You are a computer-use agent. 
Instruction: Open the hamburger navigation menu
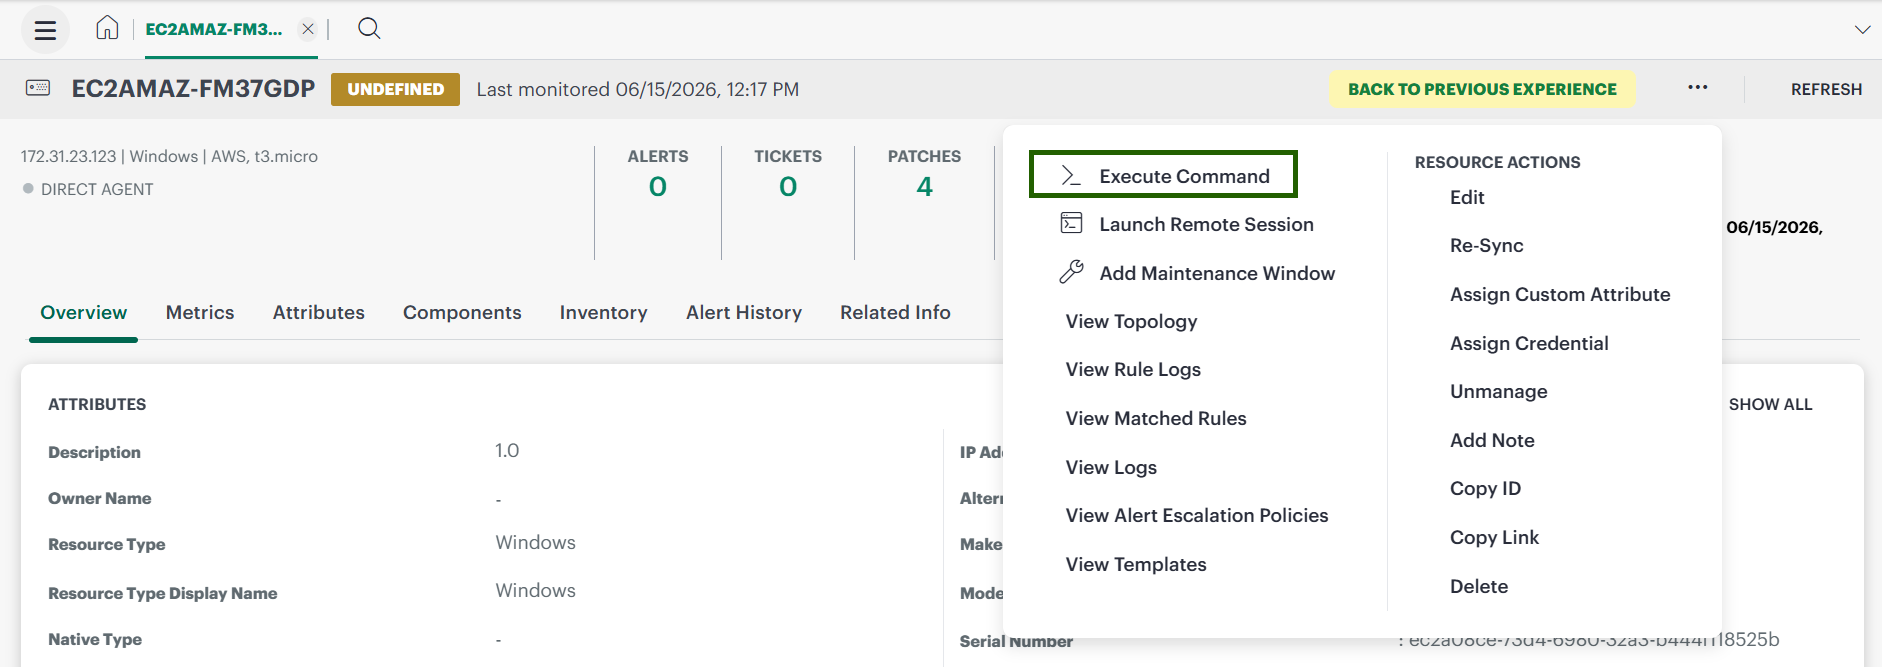tap(45, 30)
